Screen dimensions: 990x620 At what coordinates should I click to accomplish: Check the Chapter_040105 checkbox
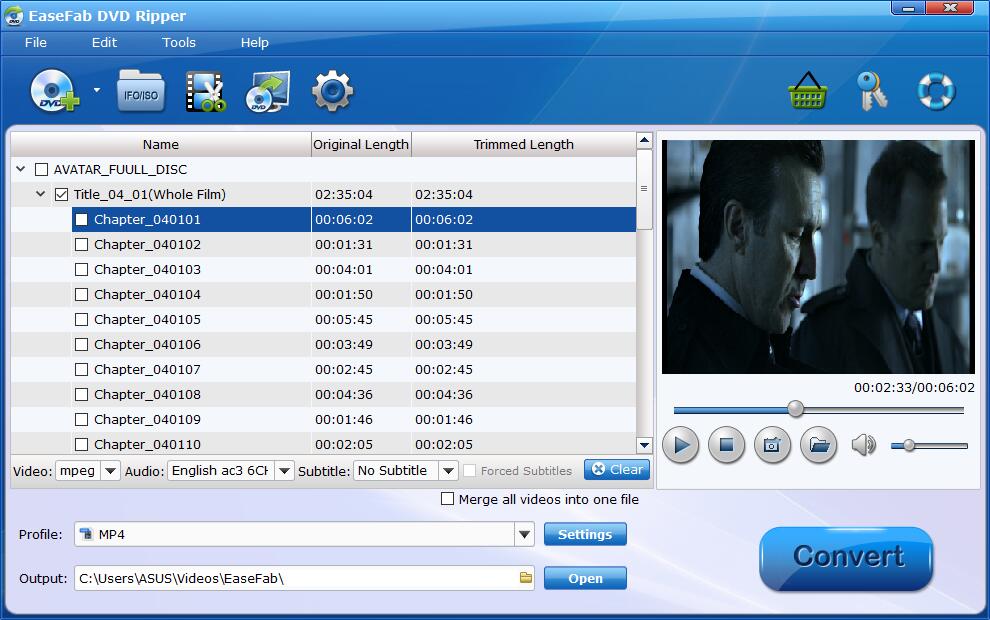click(81, 319)
